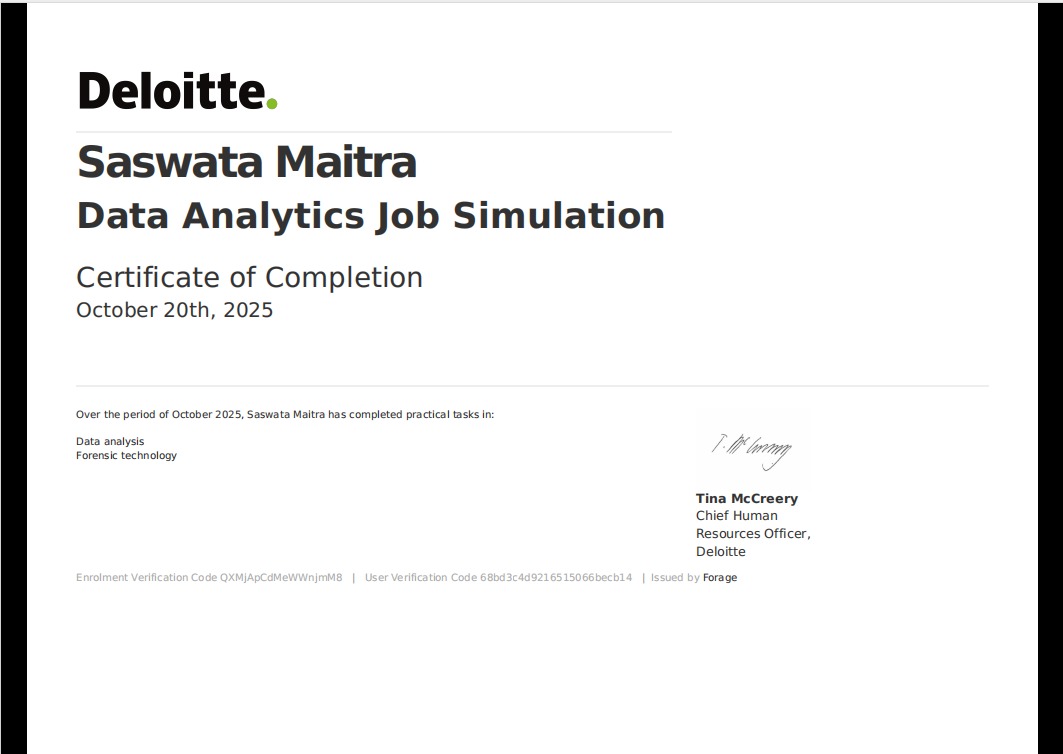
Task: Select the Deloitte label beneath the officer title
Action: pos(720,551)
